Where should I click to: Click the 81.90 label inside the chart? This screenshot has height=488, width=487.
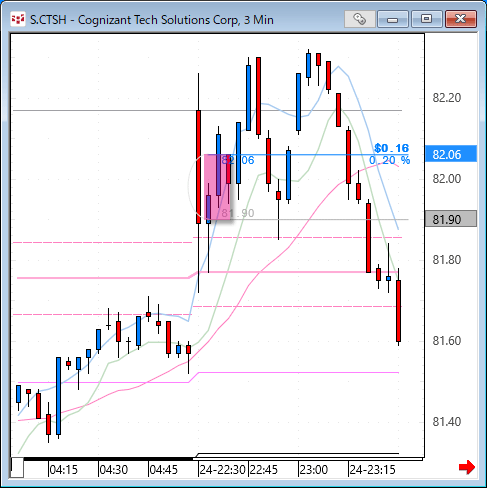[238, 213]
